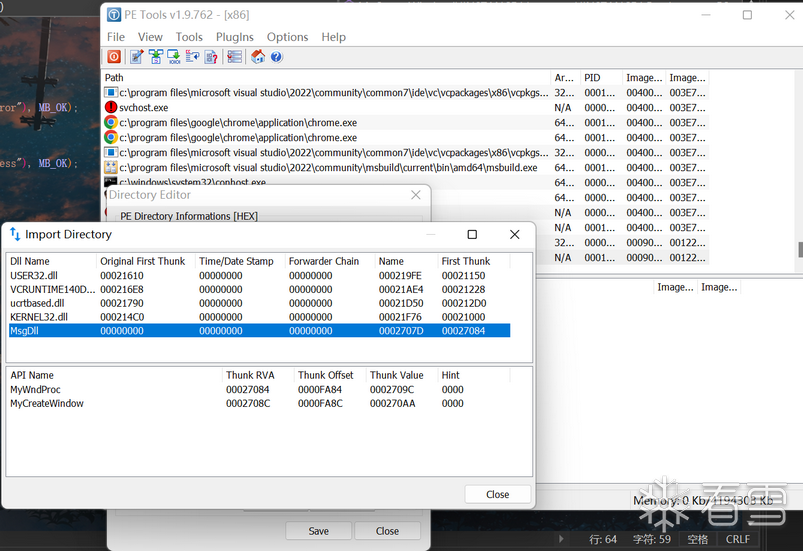Select the svchost.exe process row

(x=405, y=108)
